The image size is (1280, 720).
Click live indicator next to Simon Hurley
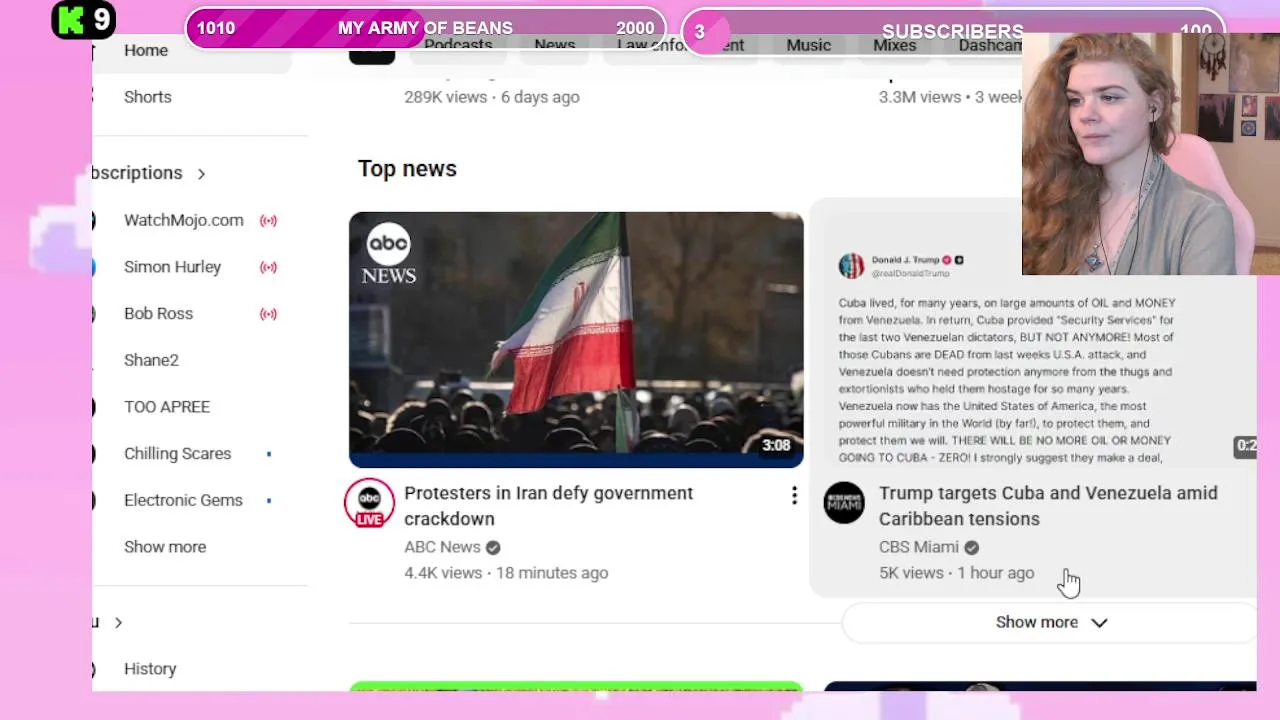coord(268,267)
